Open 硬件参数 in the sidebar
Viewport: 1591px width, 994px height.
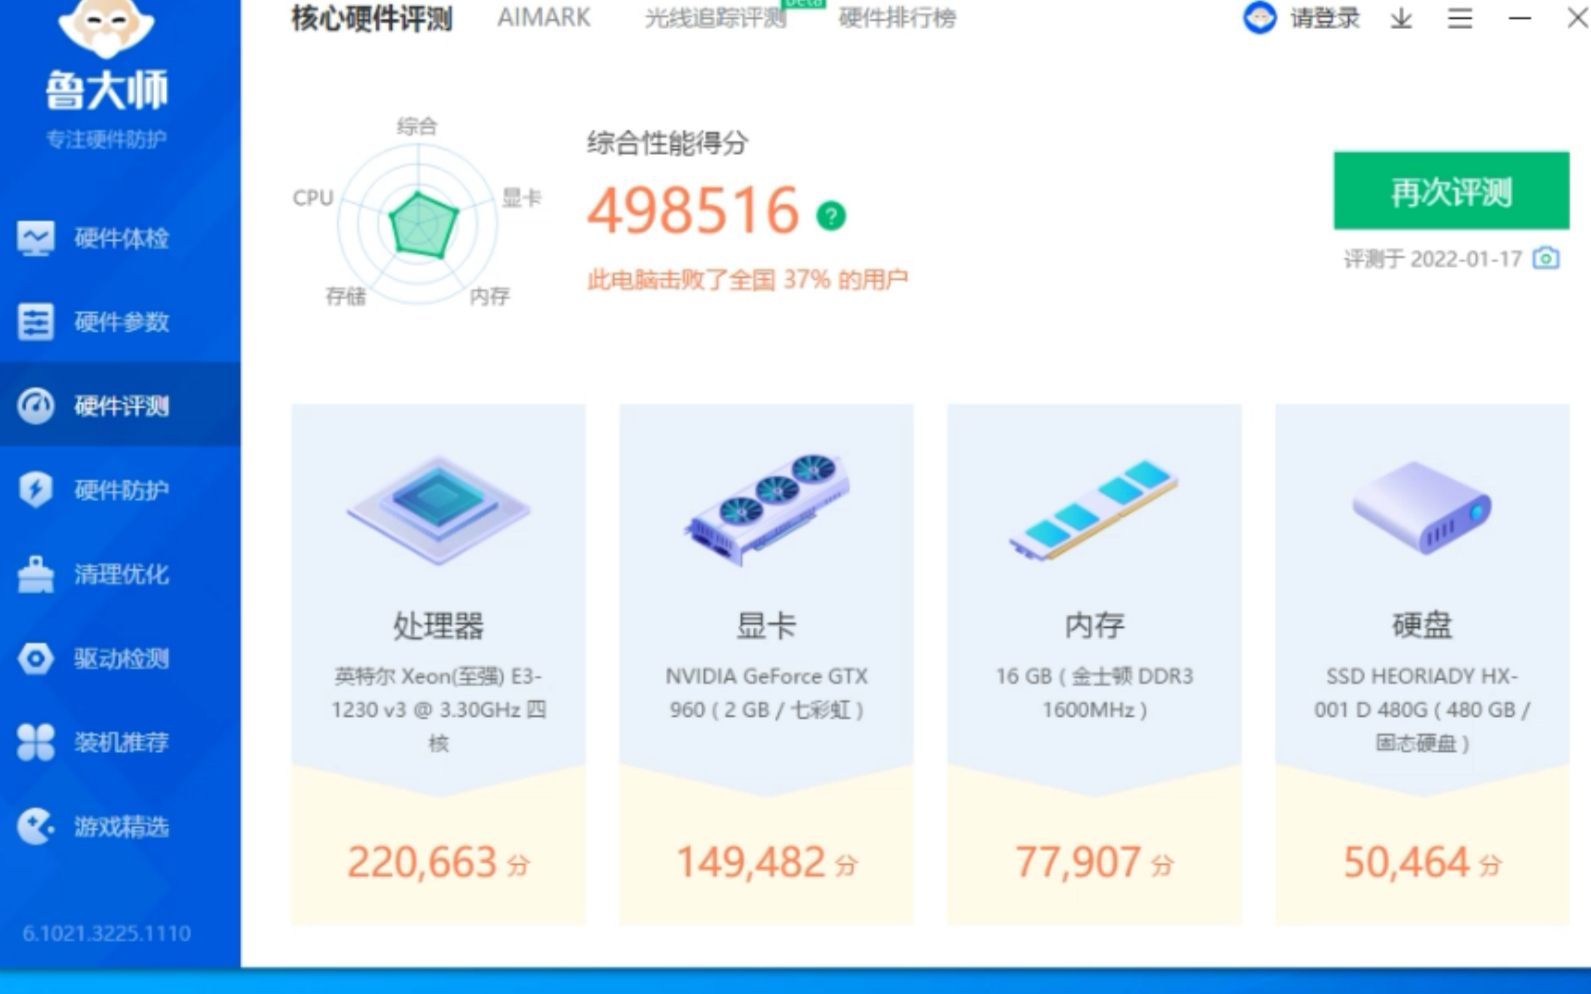(120, 322)
